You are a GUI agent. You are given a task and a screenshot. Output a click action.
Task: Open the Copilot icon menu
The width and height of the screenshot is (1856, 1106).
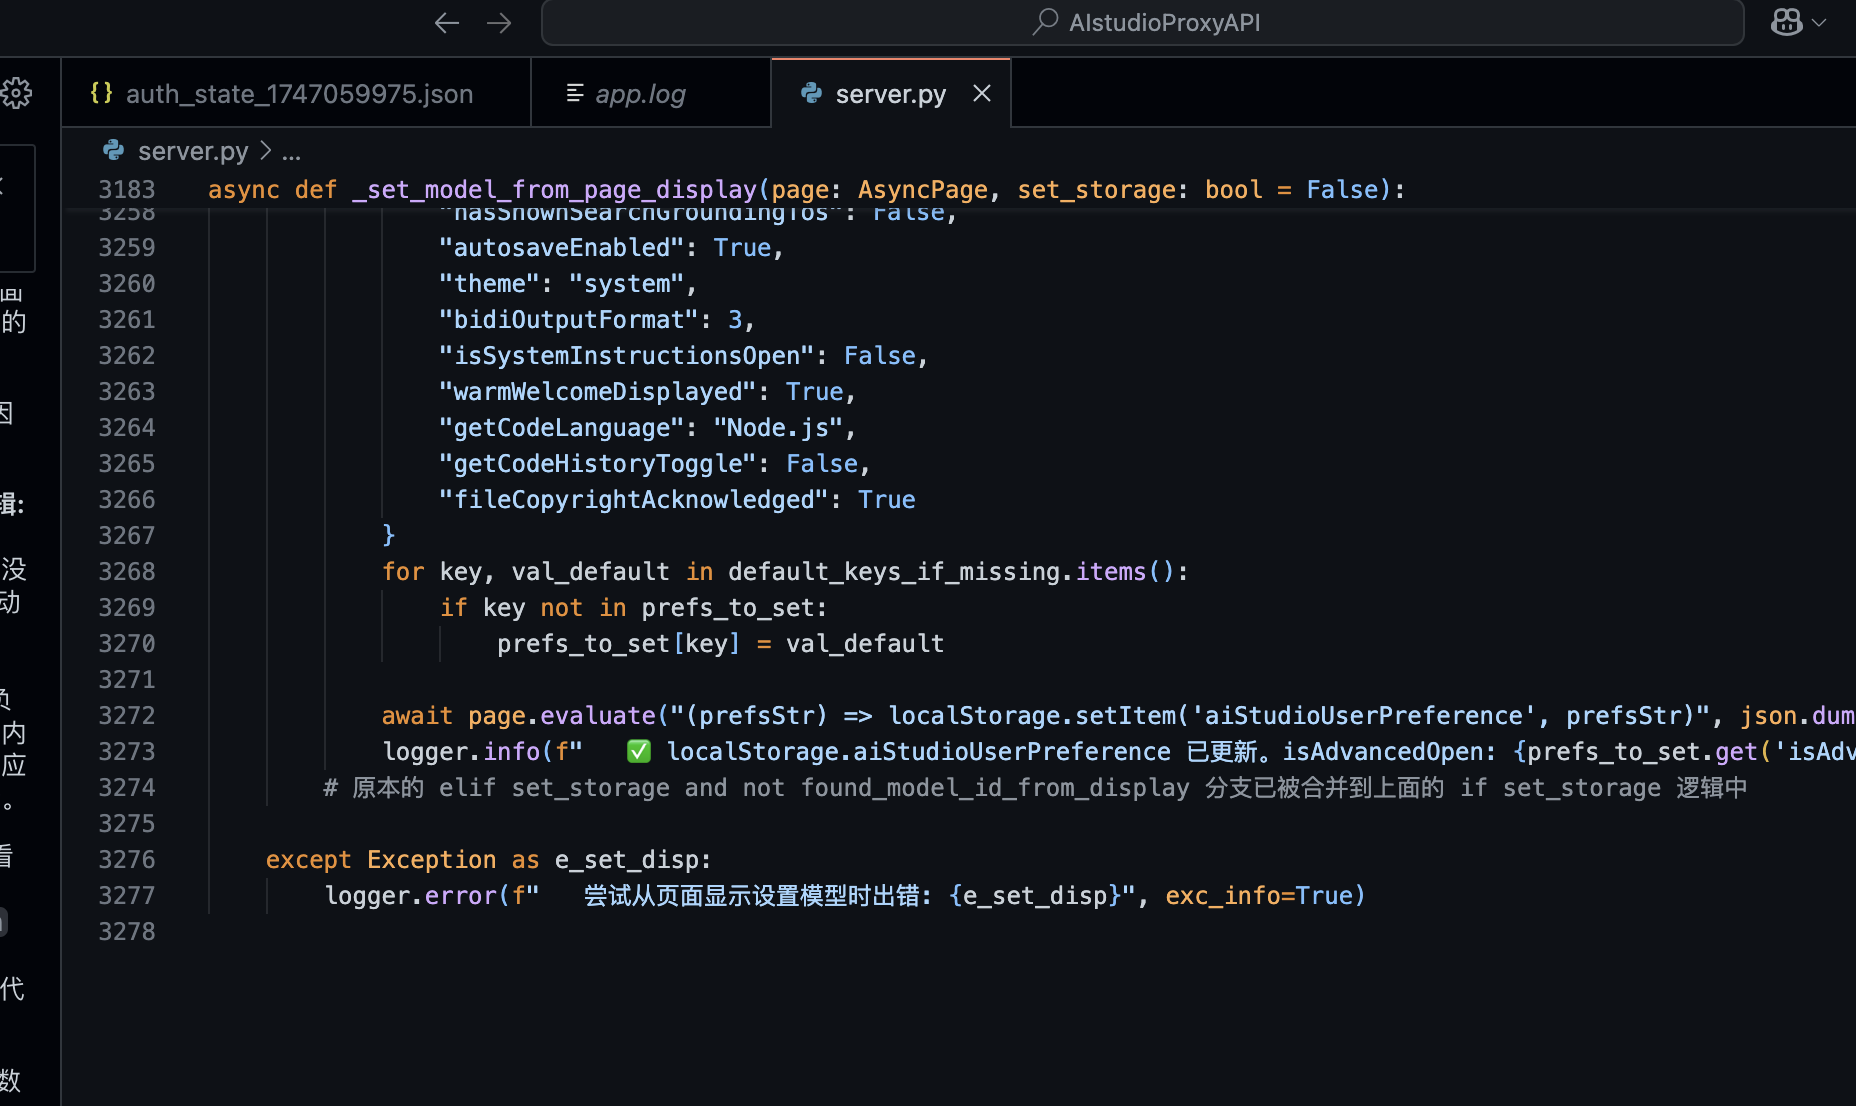tap(1786, 22)
